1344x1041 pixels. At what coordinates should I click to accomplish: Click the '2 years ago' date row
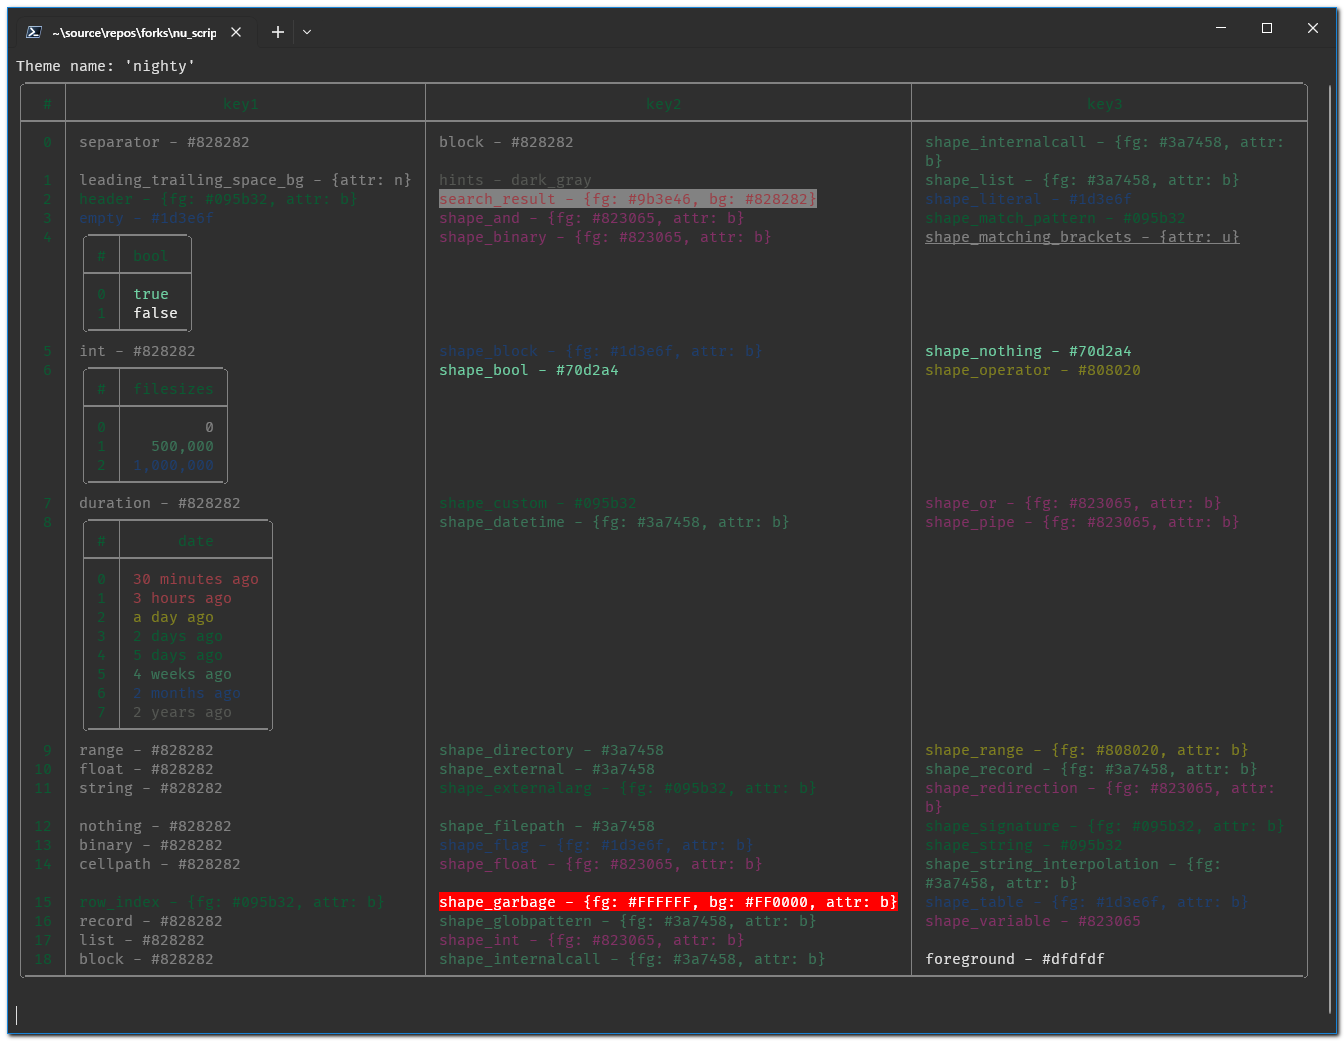(x=182, y=712)
